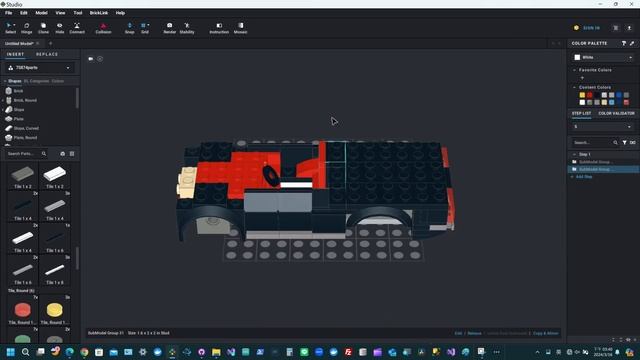Switch to the COLOR VALIDATOR tab
The width and height of the screenshot is (640, 360).
(x=616, y=113)
